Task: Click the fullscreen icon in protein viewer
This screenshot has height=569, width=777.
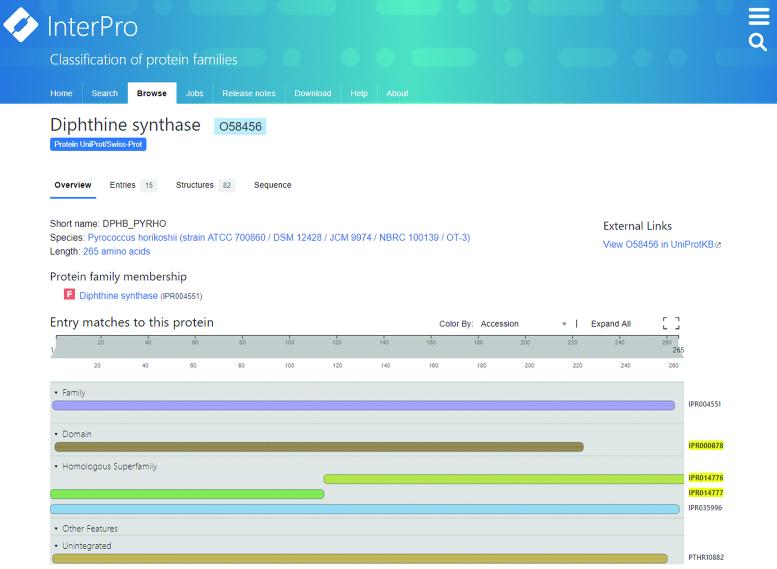Action: click(671, 324)
